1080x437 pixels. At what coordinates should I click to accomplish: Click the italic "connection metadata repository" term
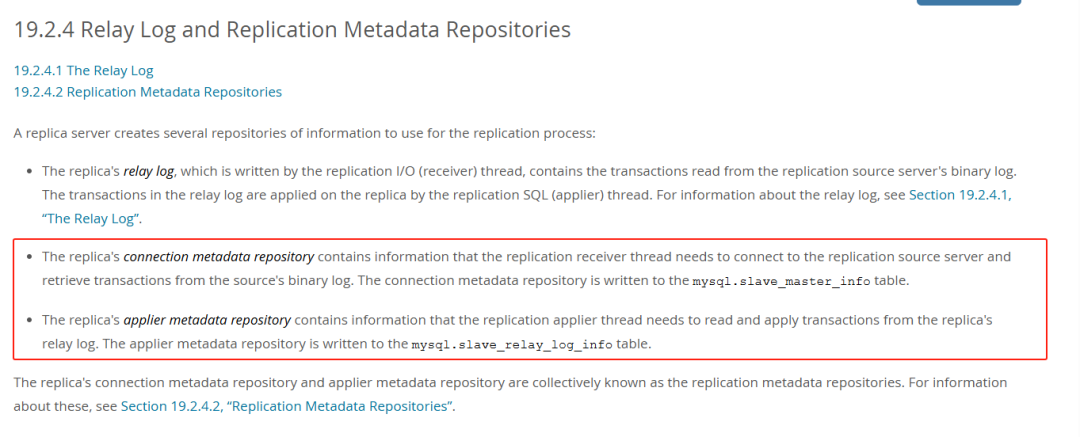[x=218, y=256]
